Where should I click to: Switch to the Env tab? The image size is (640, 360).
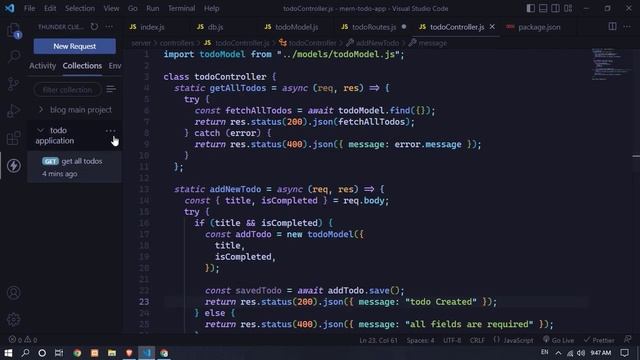(x=115, y=66)
